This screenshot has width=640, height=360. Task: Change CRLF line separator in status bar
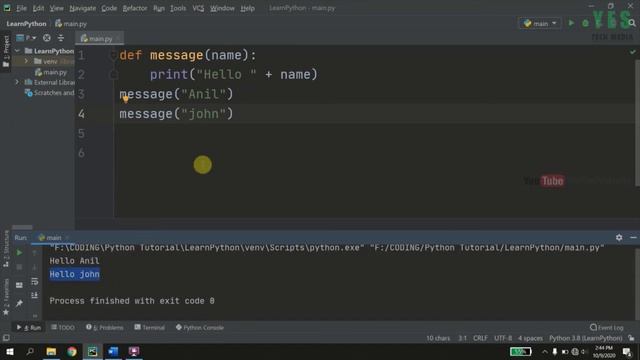tap(480, 338)
